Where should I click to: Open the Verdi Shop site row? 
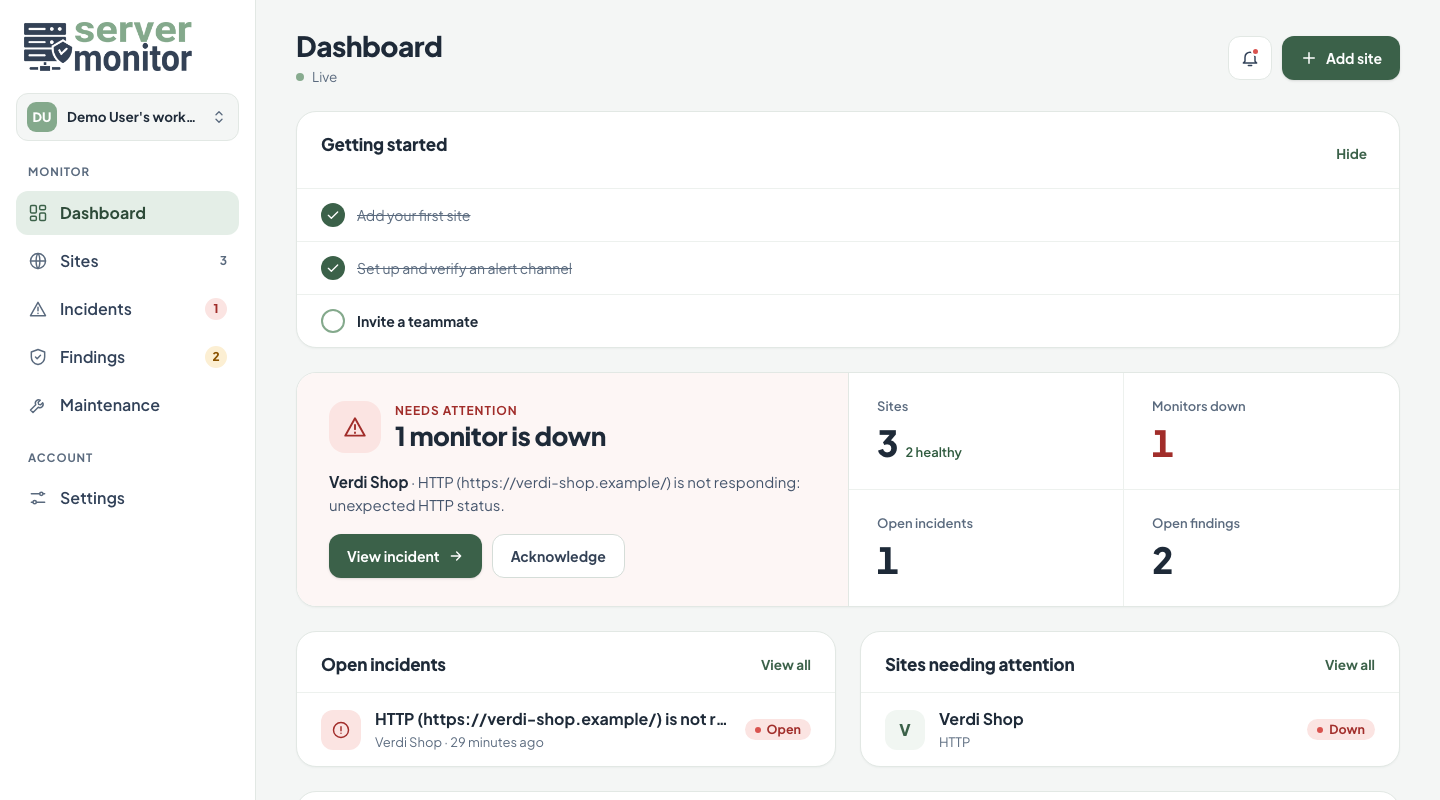[x=1130, y=730]
